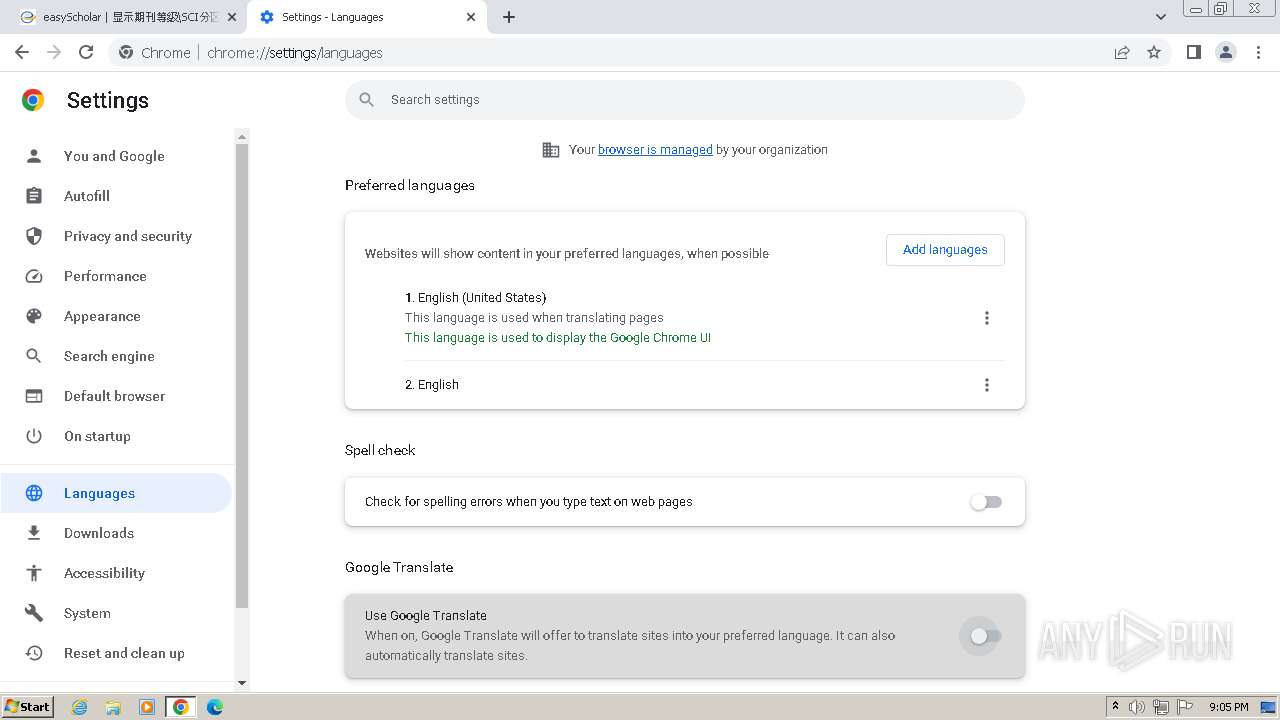Click the clipboard icon beside Autofill
This screenshot has width=1280, height=720.
[34, 196]
